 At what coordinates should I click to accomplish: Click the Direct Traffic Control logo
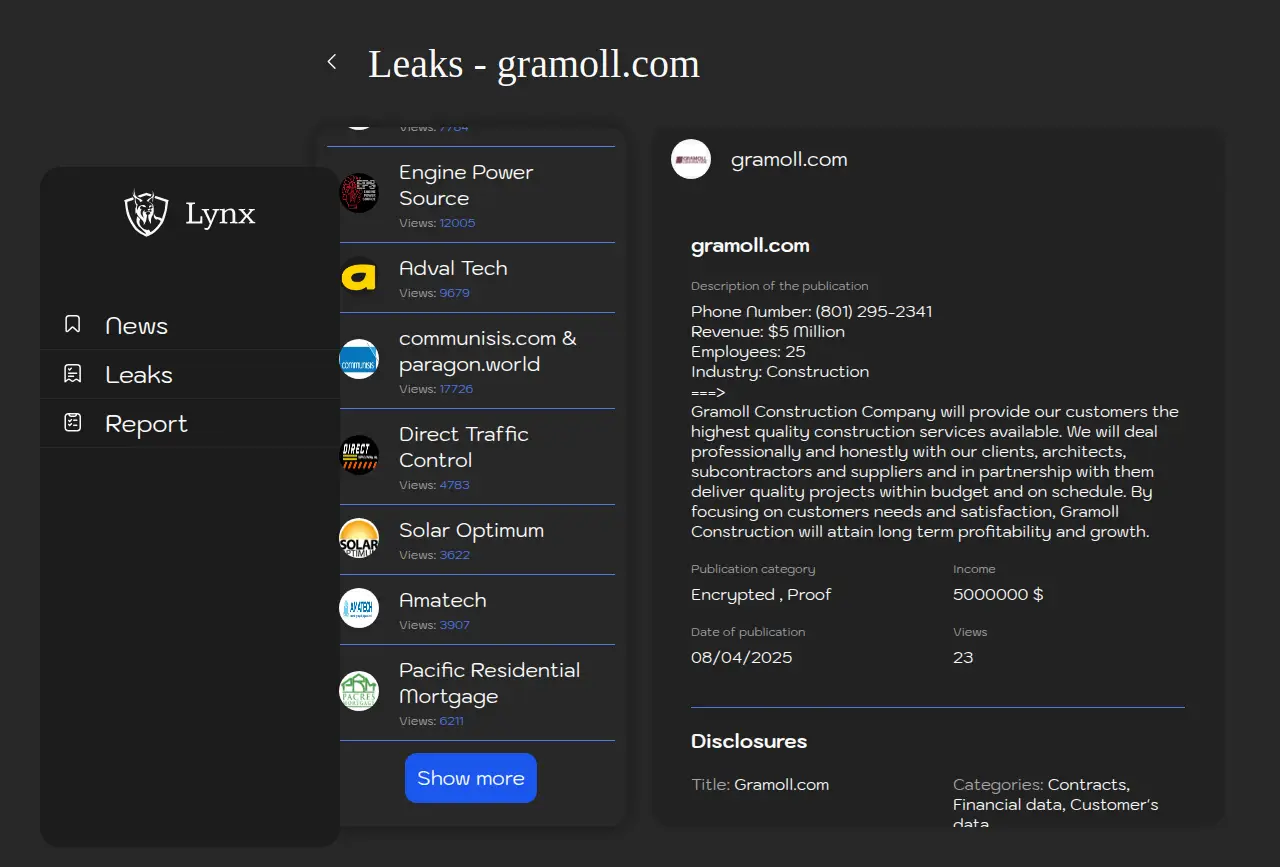359,455
